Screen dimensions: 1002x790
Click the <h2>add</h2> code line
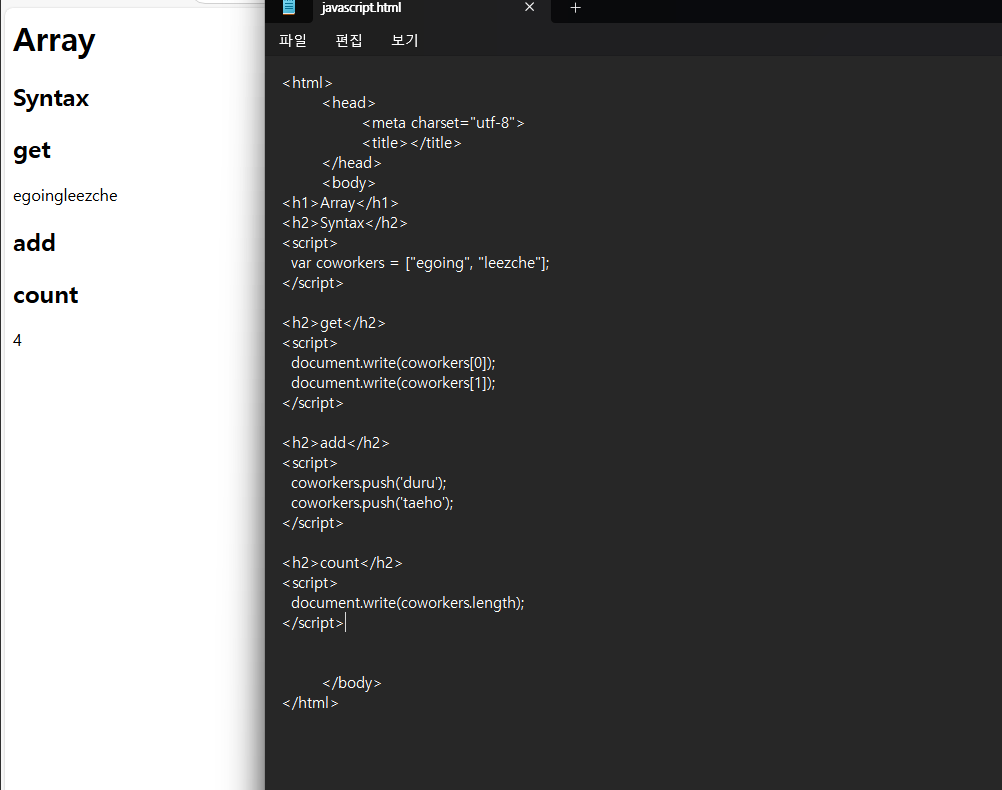(336, 443)
